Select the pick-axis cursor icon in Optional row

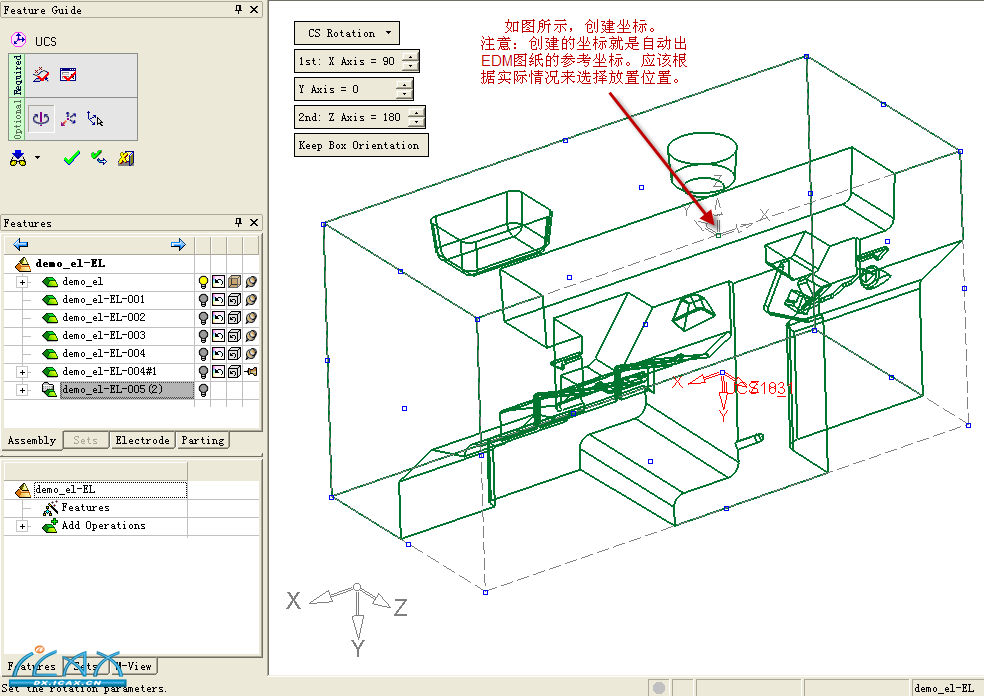coord(96,119)
